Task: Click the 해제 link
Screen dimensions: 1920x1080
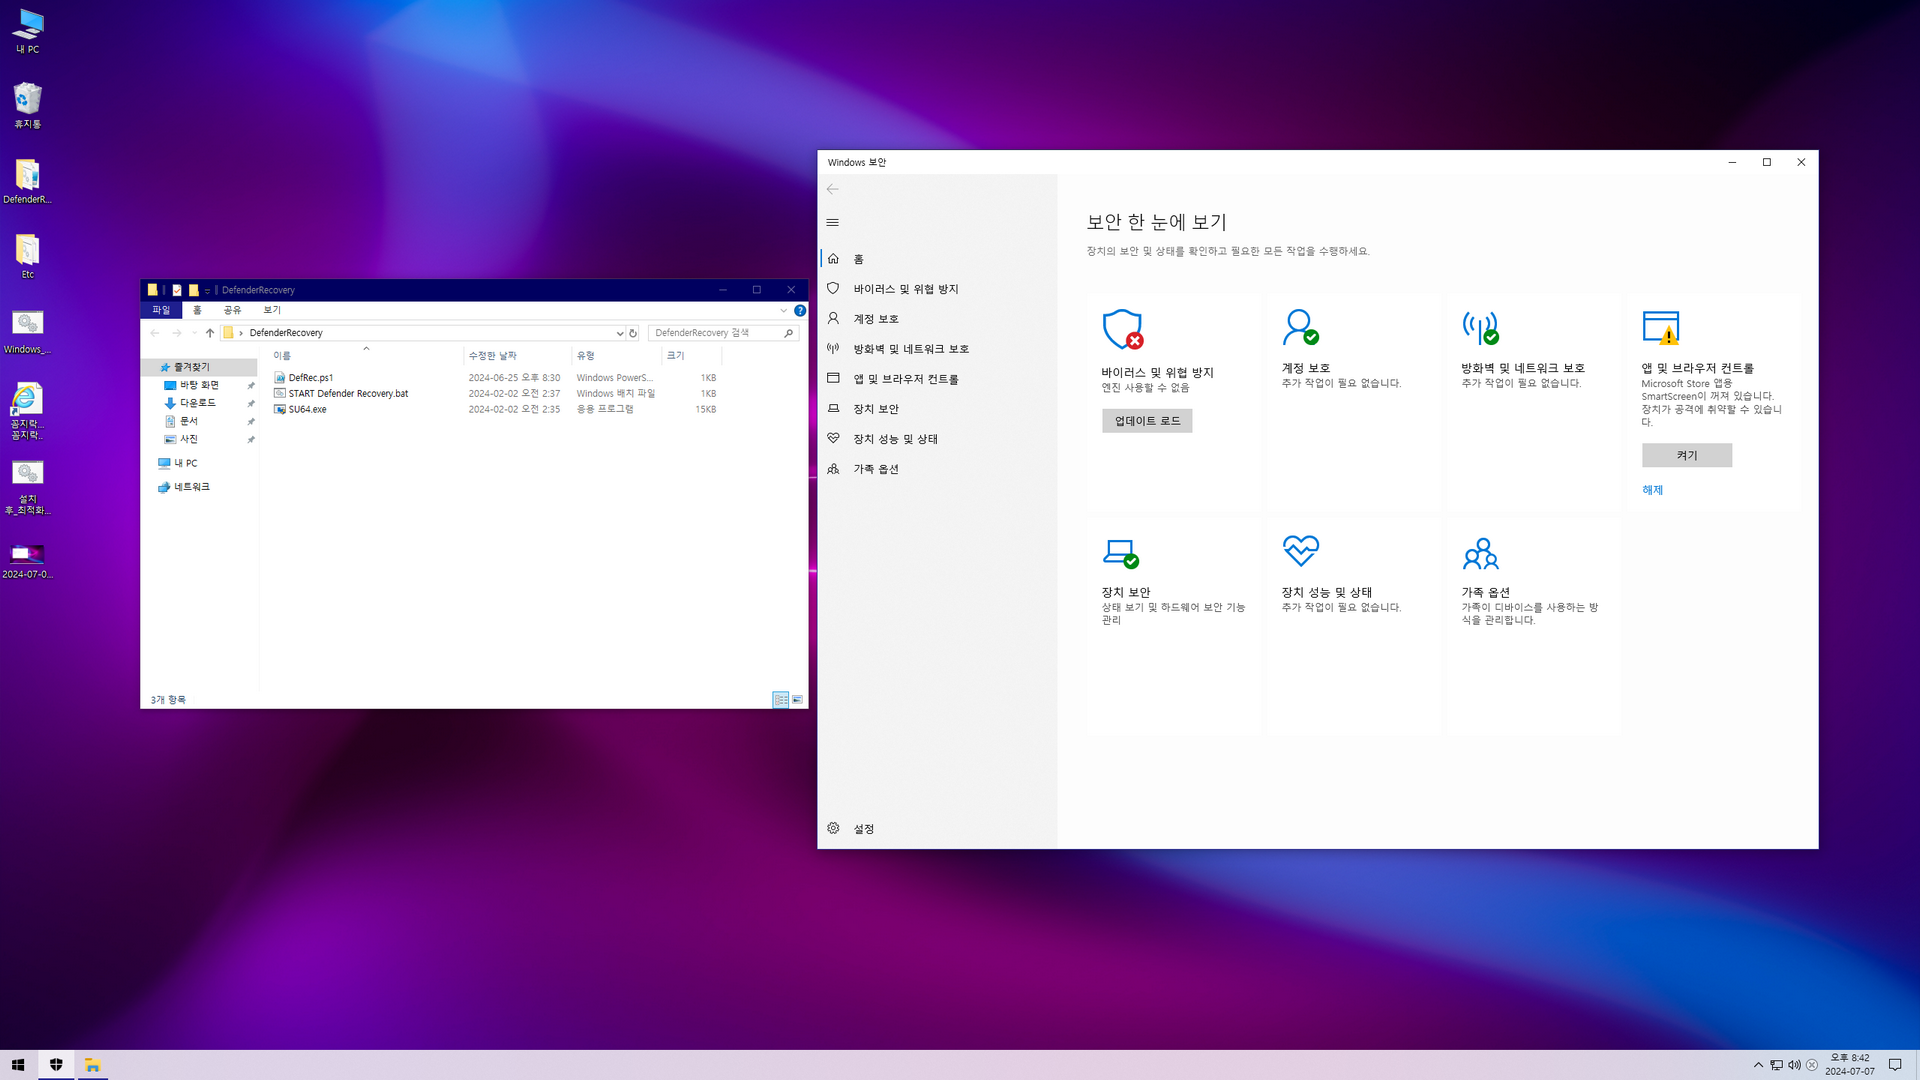Action: [x=1652, y=490]
